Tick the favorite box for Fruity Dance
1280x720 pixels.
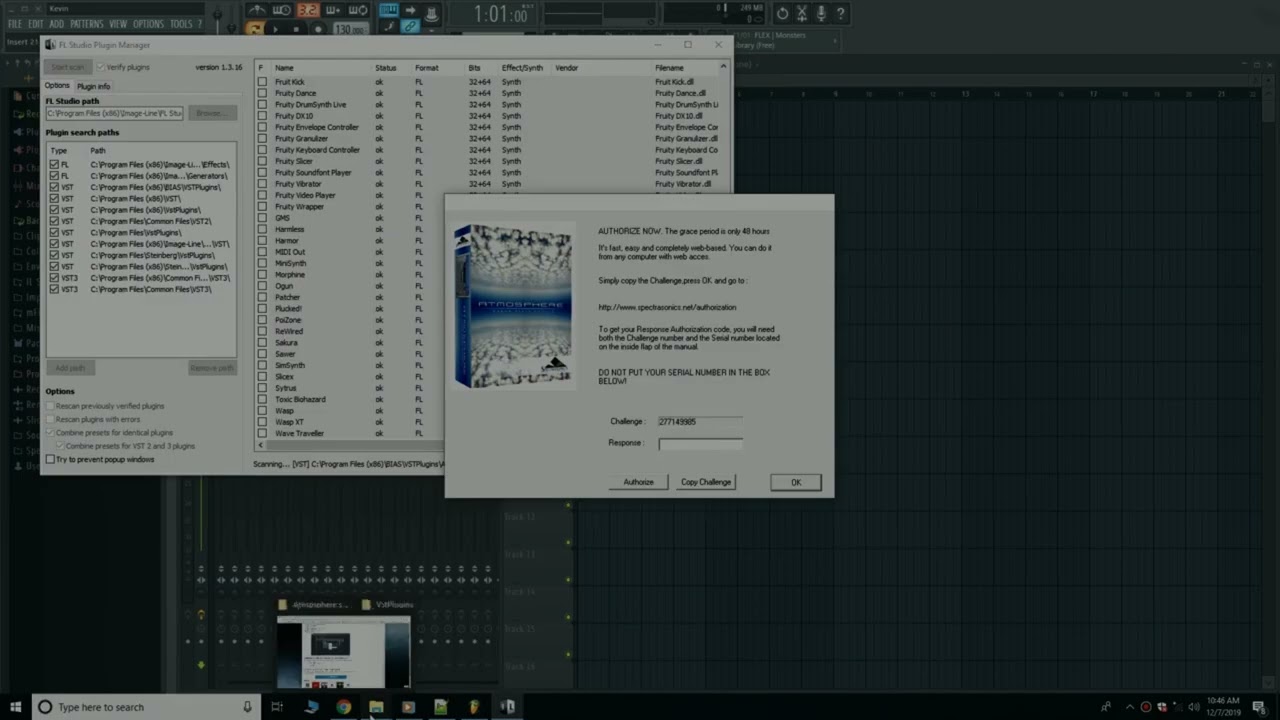262,93
